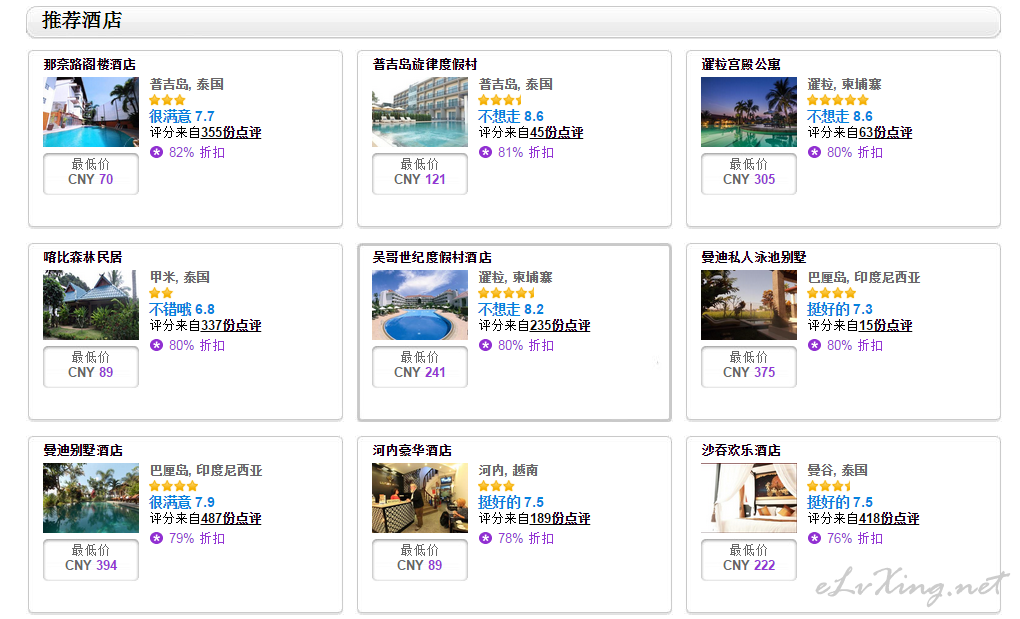Viewport: 1020px width, 619px height.
Task: Open the 337份点评 reviews link
Action: (231, 326)
